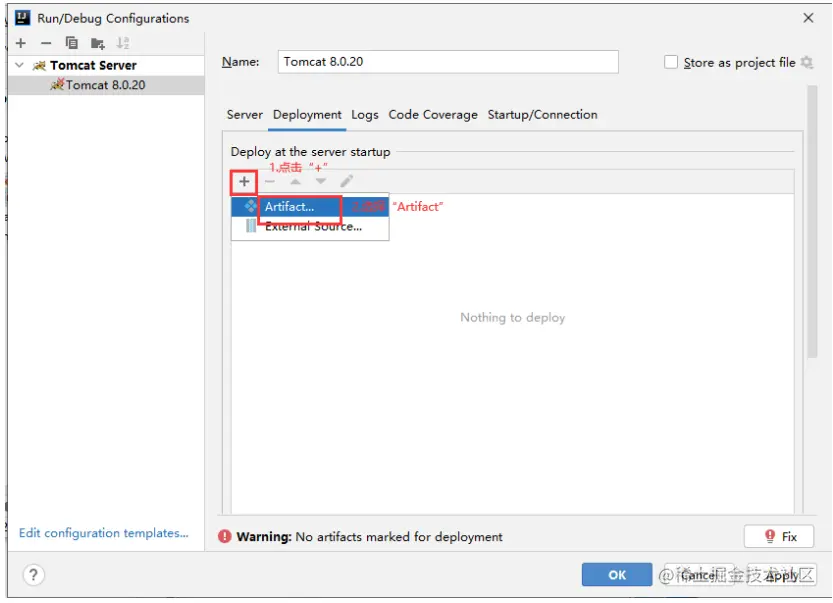The image size is (833, 603).
Task: Open the Startup/Connection tab
Action: pyautogui.click(x=542, y=115)
